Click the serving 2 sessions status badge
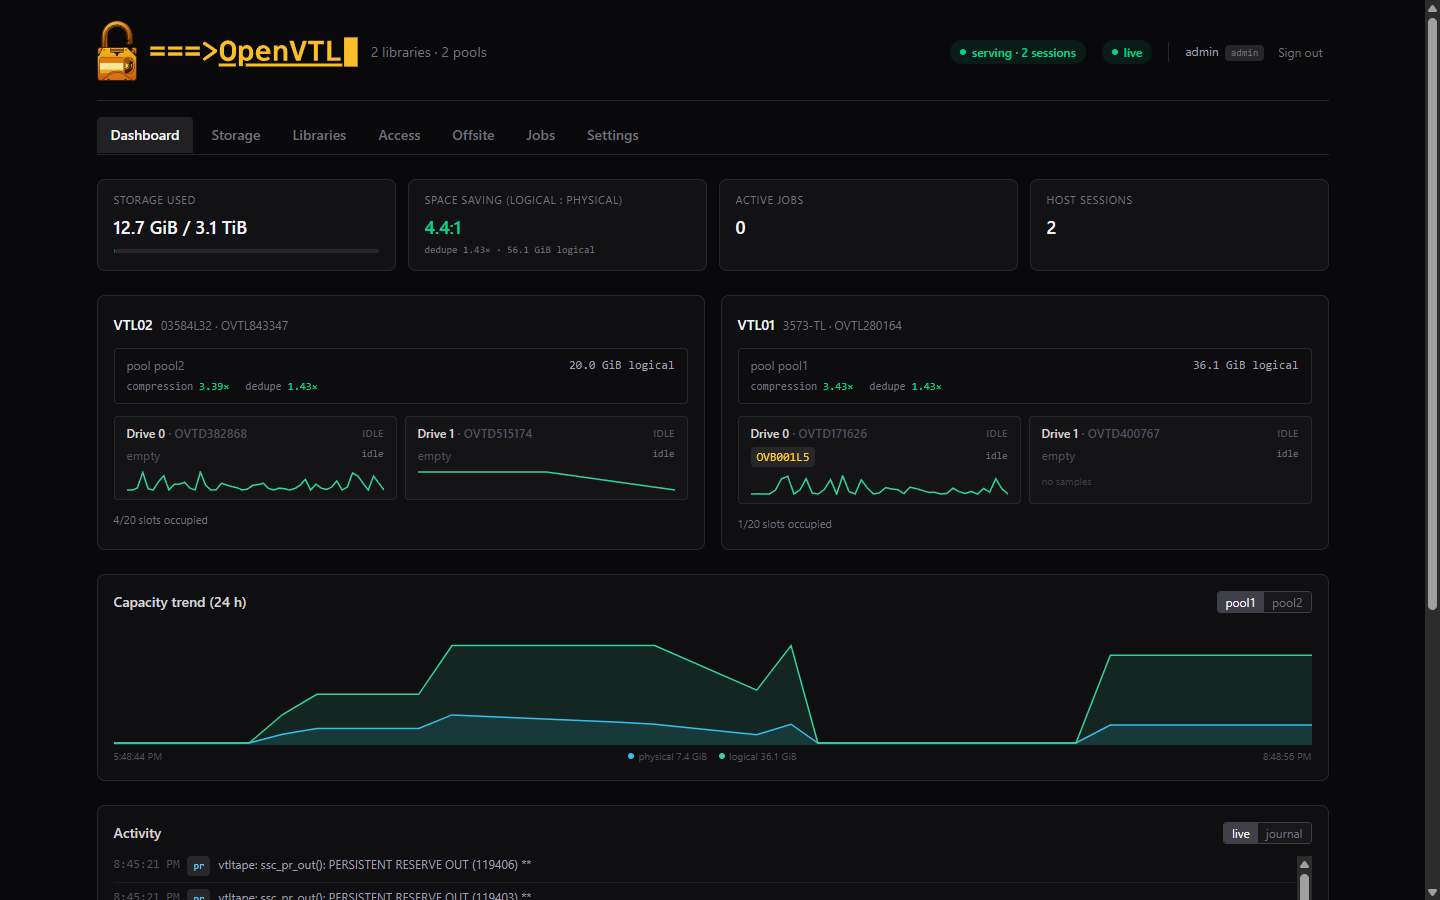 point(1018,53)
